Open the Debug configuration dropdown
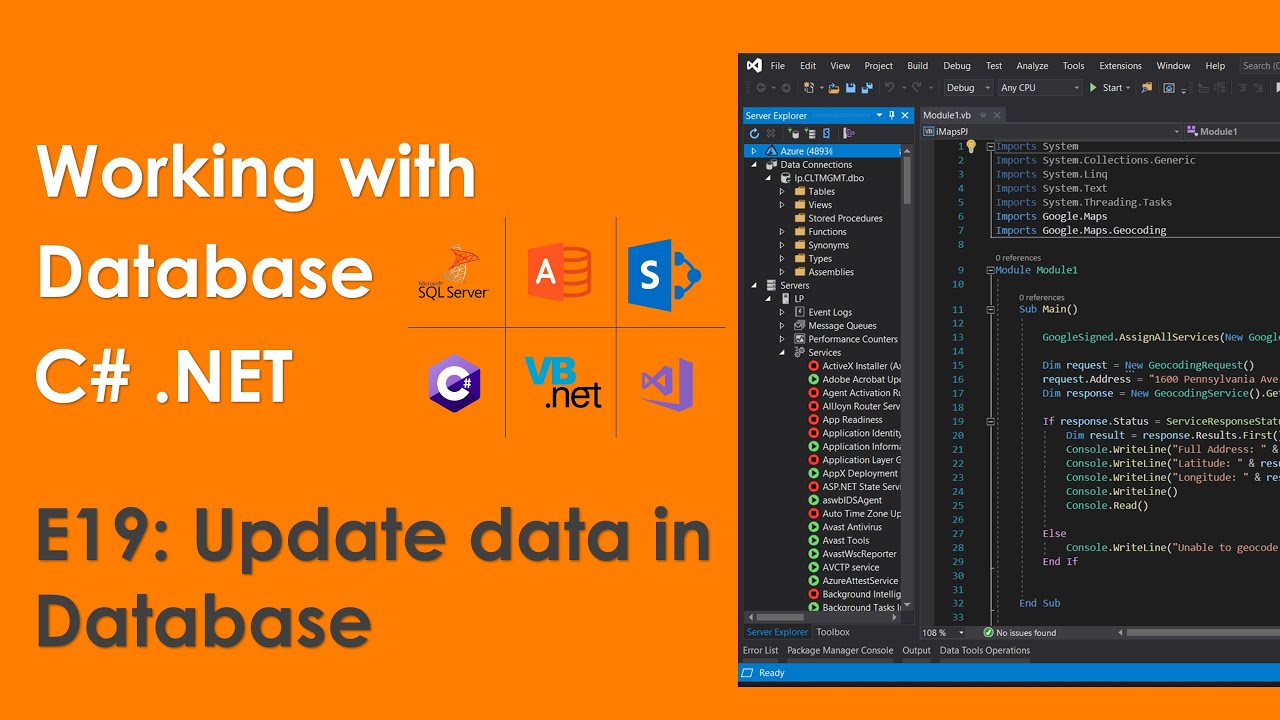Screen dimensions: 1280x720 (968, 88)
